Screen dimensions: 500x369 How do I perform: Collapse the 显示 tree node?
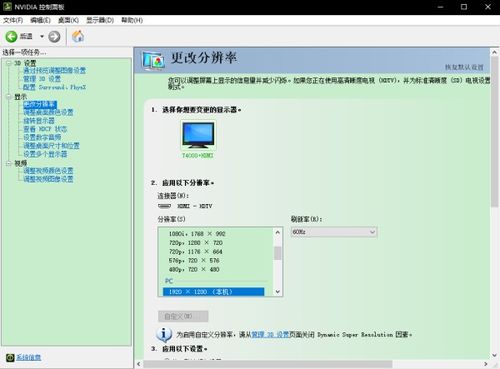point(9,97)
